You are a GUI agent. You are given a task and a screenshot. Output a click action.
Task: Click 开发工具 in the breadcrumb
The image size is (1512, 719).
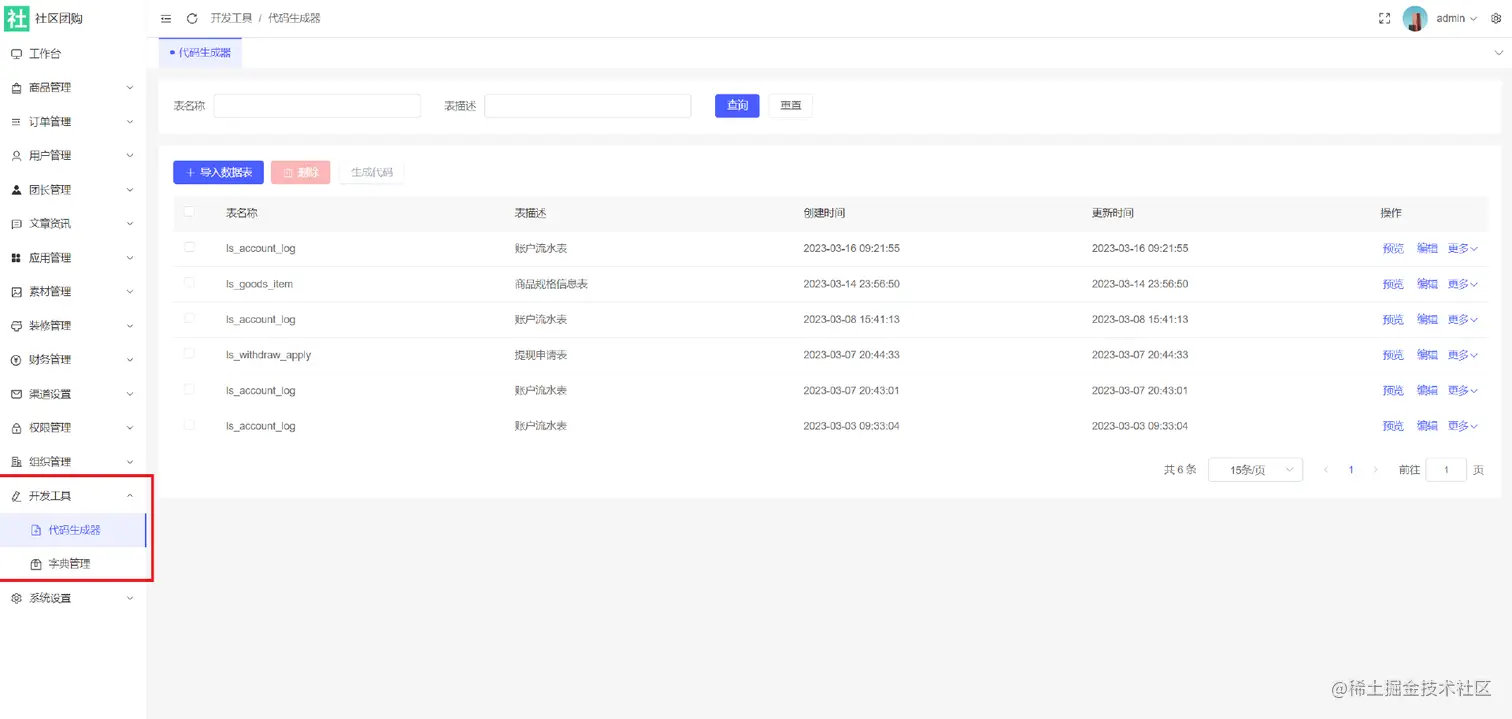[x=231, y=18]
